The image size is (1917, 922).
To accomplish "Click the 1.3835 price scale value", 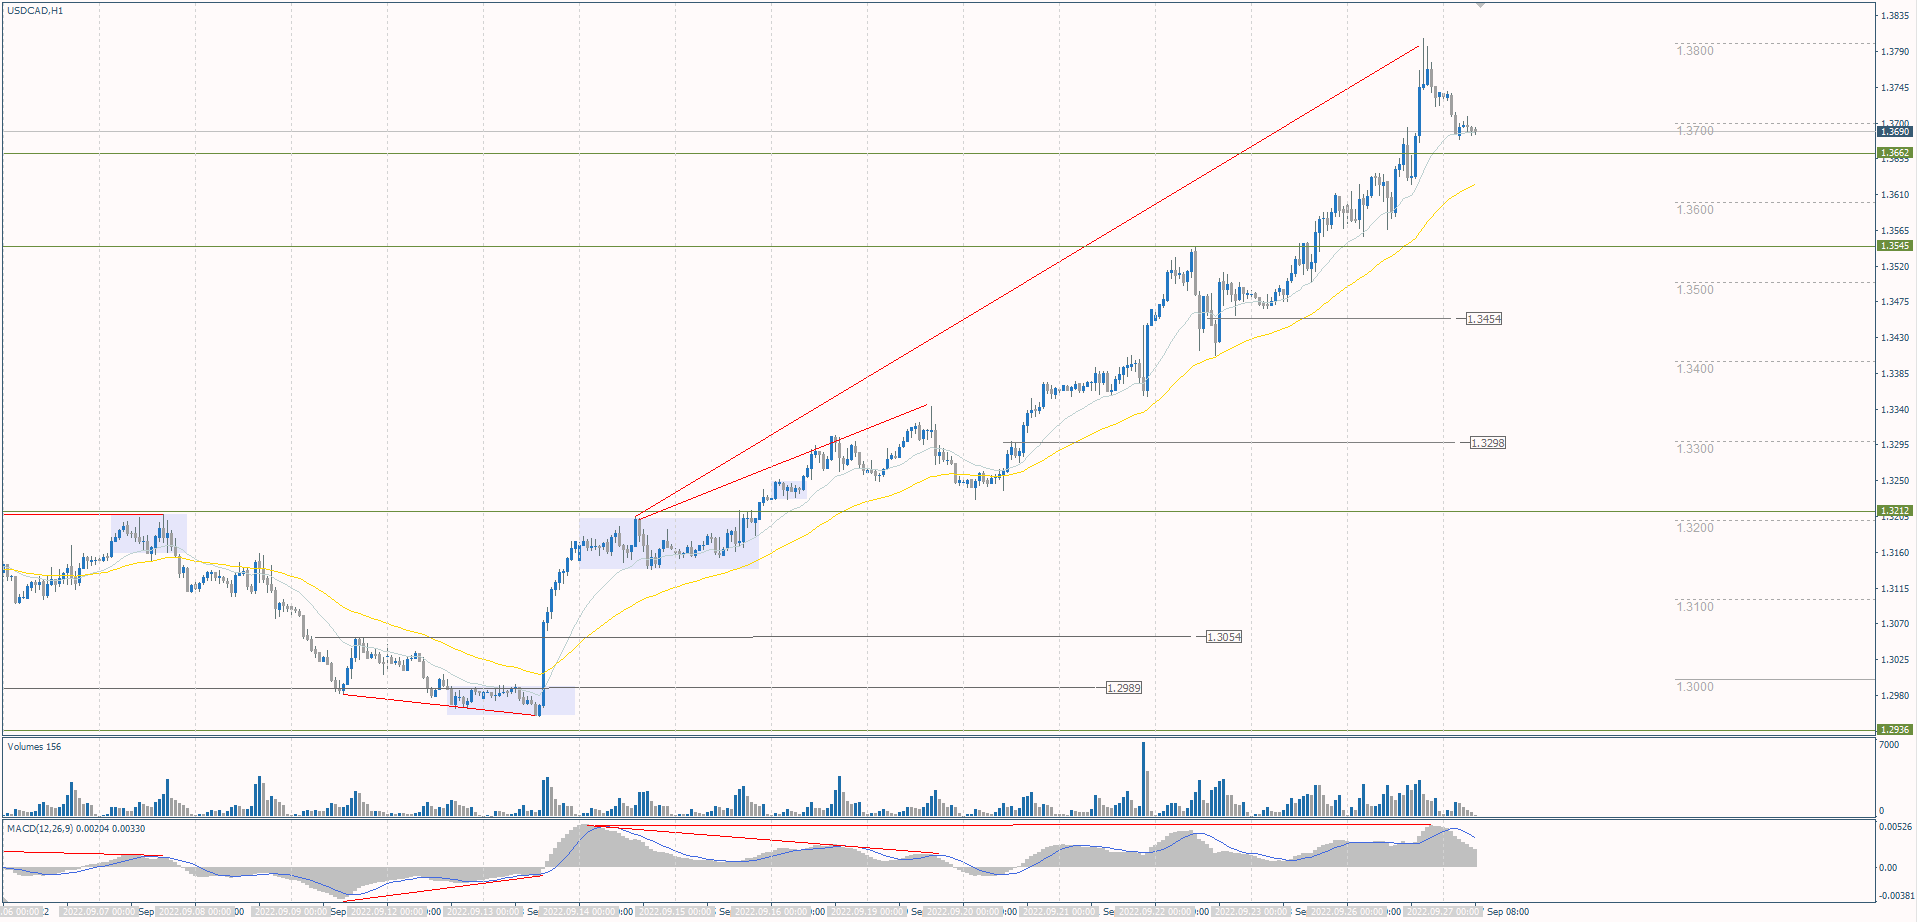I will point(1895,16).
